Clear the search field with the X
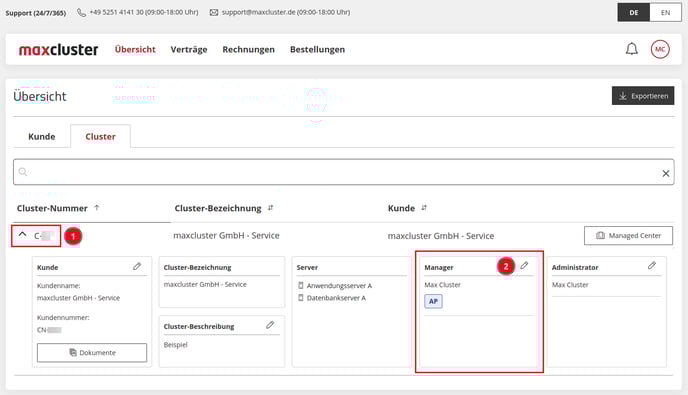Screen dimensions: 688x395 (666, 173)
